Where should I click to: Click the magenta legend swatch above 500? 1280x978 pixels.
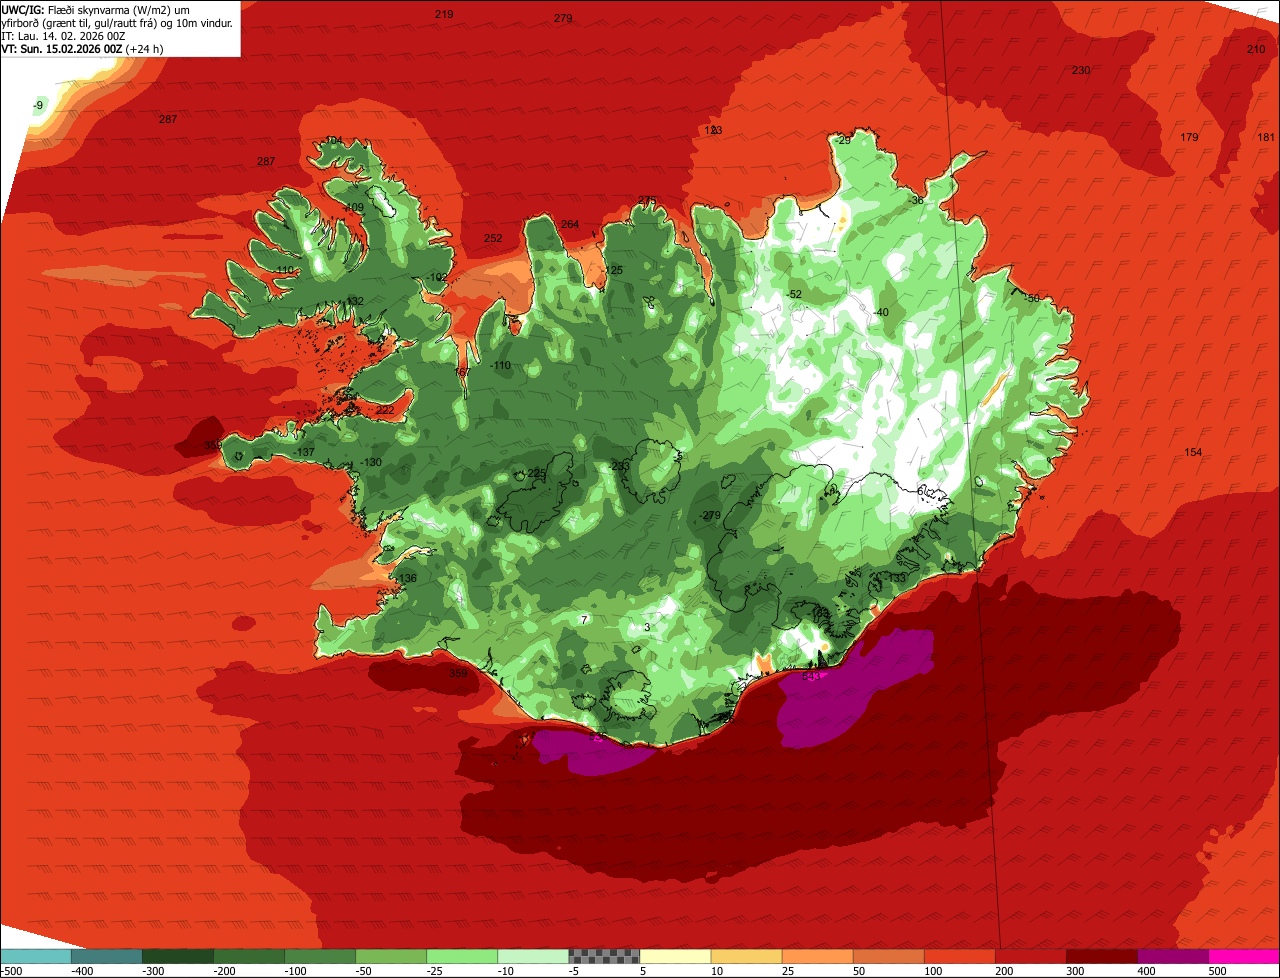1244,956
